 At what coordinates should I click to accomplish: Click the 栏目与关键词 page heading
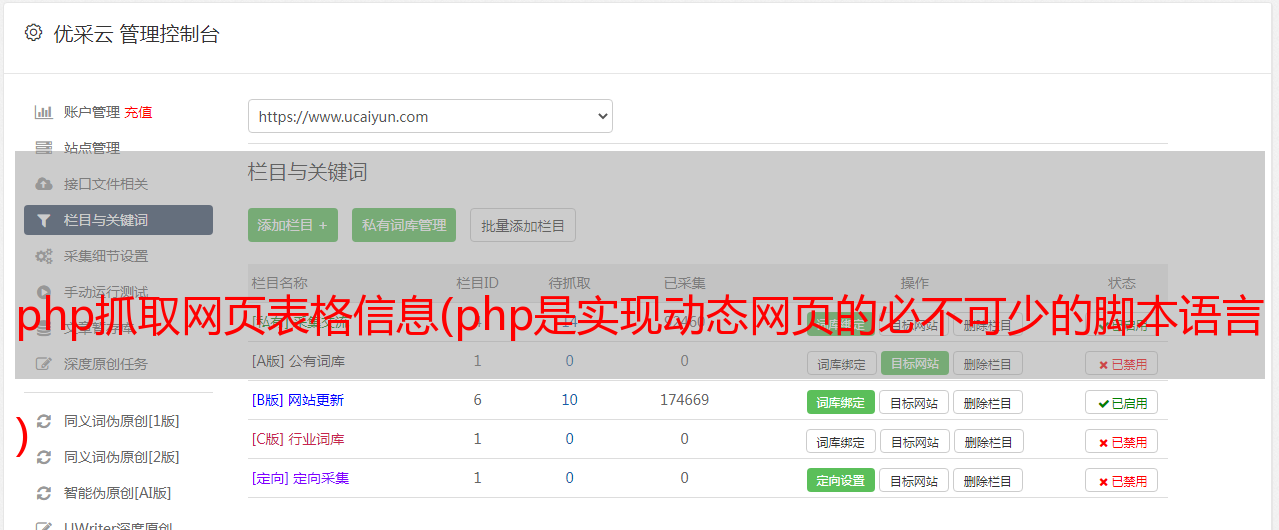click(308, 172)
